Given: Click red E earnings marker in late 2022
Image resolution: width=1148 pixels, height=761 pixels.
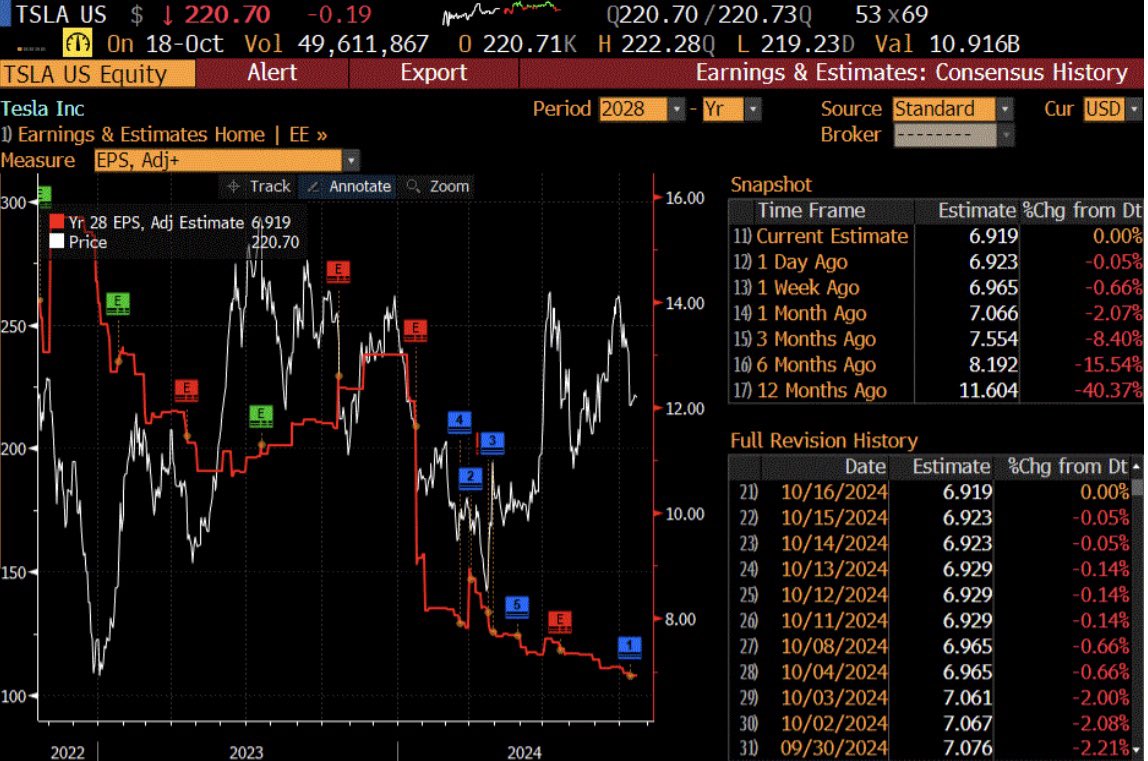Looking at the screenshot, I should [x=186, y=390].
